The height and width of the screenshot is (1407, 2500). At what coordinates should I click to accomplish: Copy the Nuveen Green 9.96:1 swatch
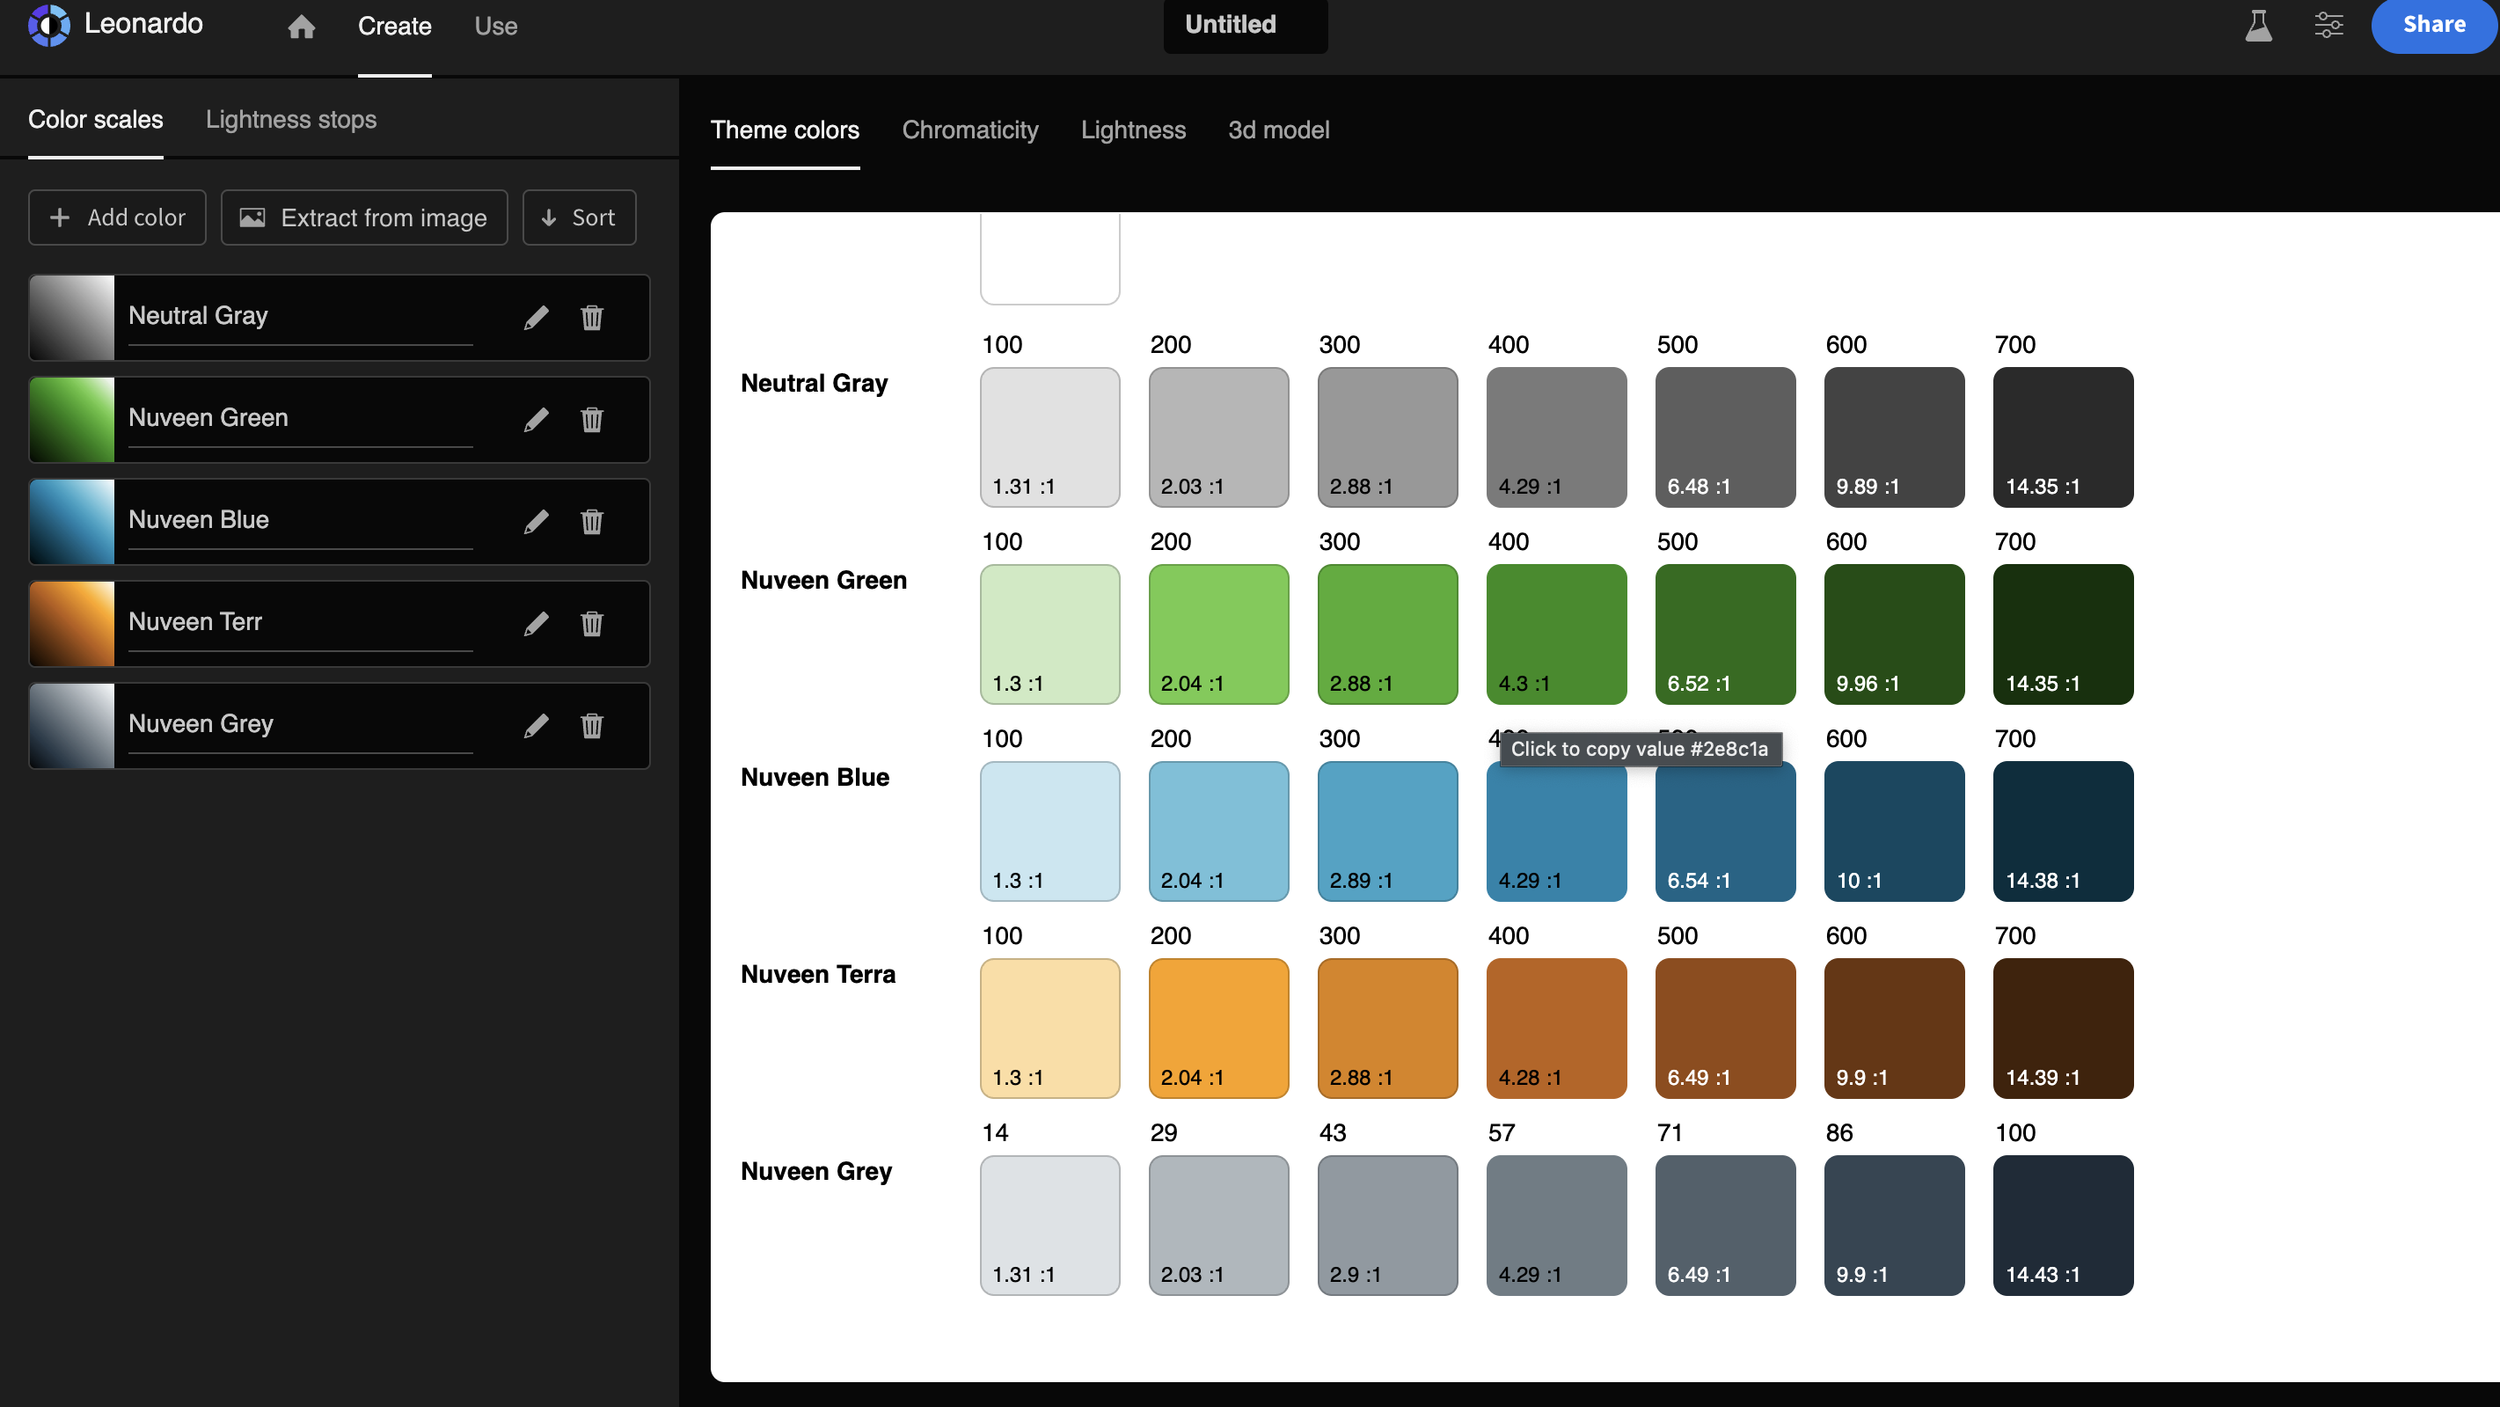(1894, 634)
